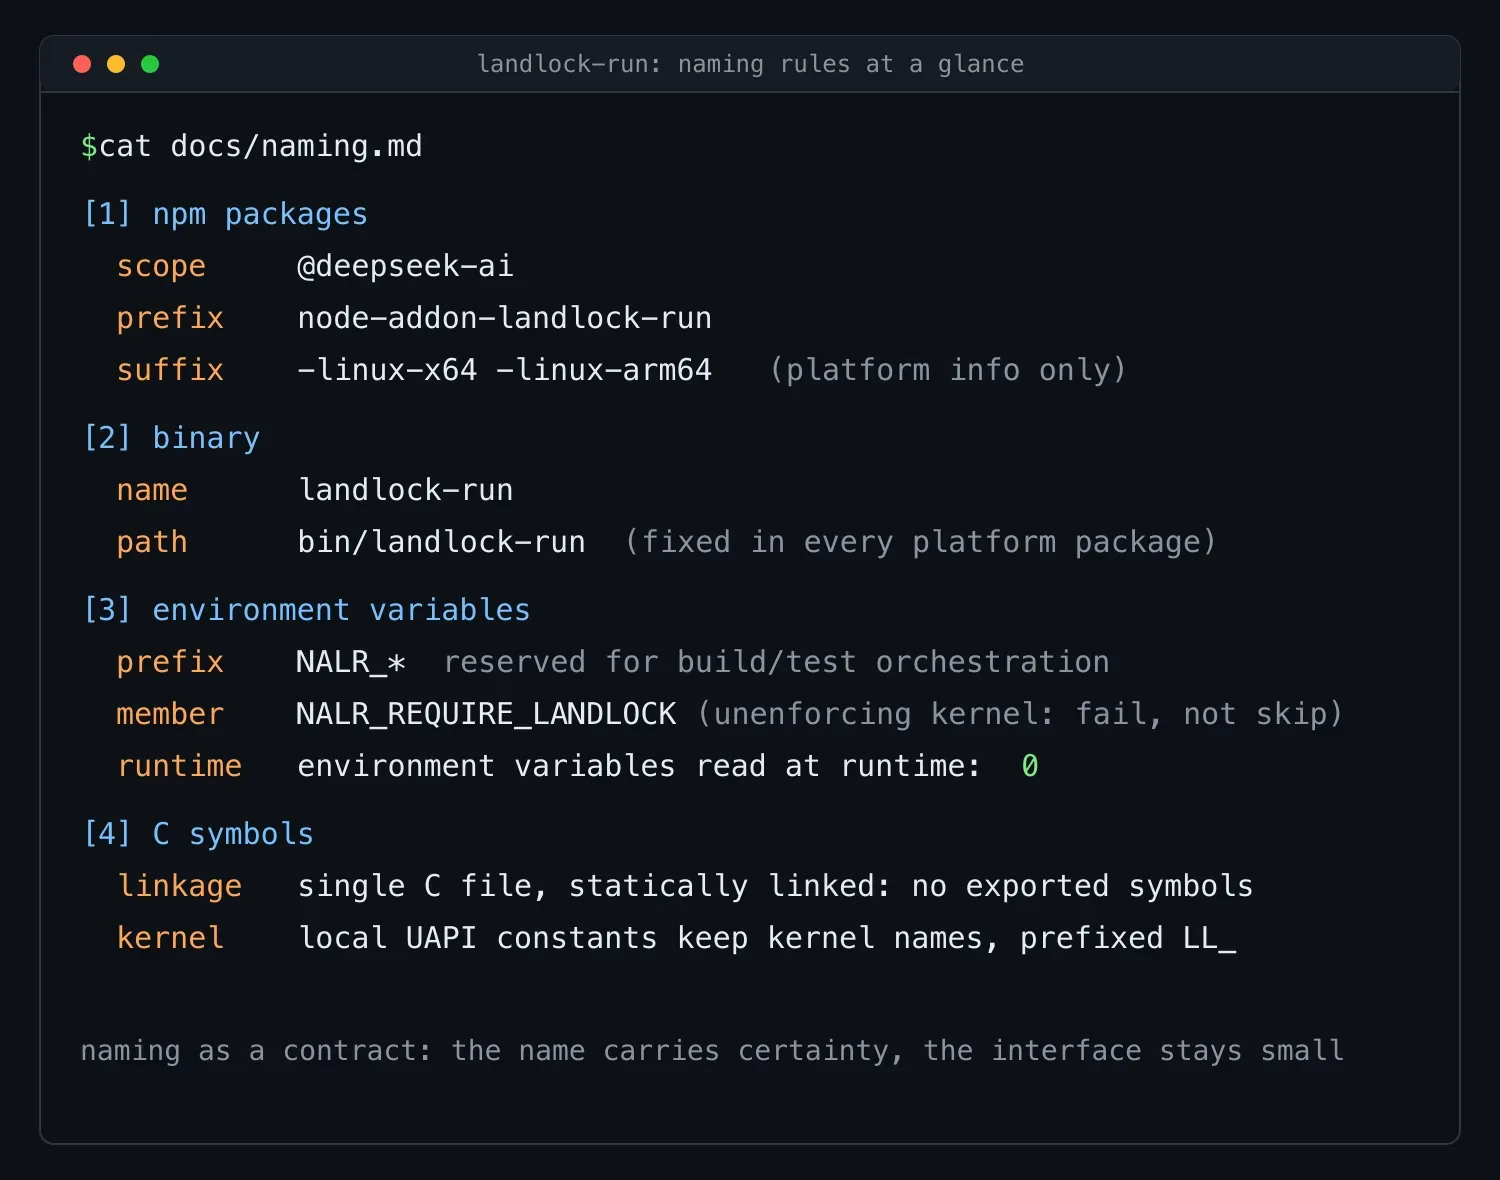Viewport: 1500px width, 1180px height.
Task: Click the 'scope' key label
Action: [x=161, y=266]
